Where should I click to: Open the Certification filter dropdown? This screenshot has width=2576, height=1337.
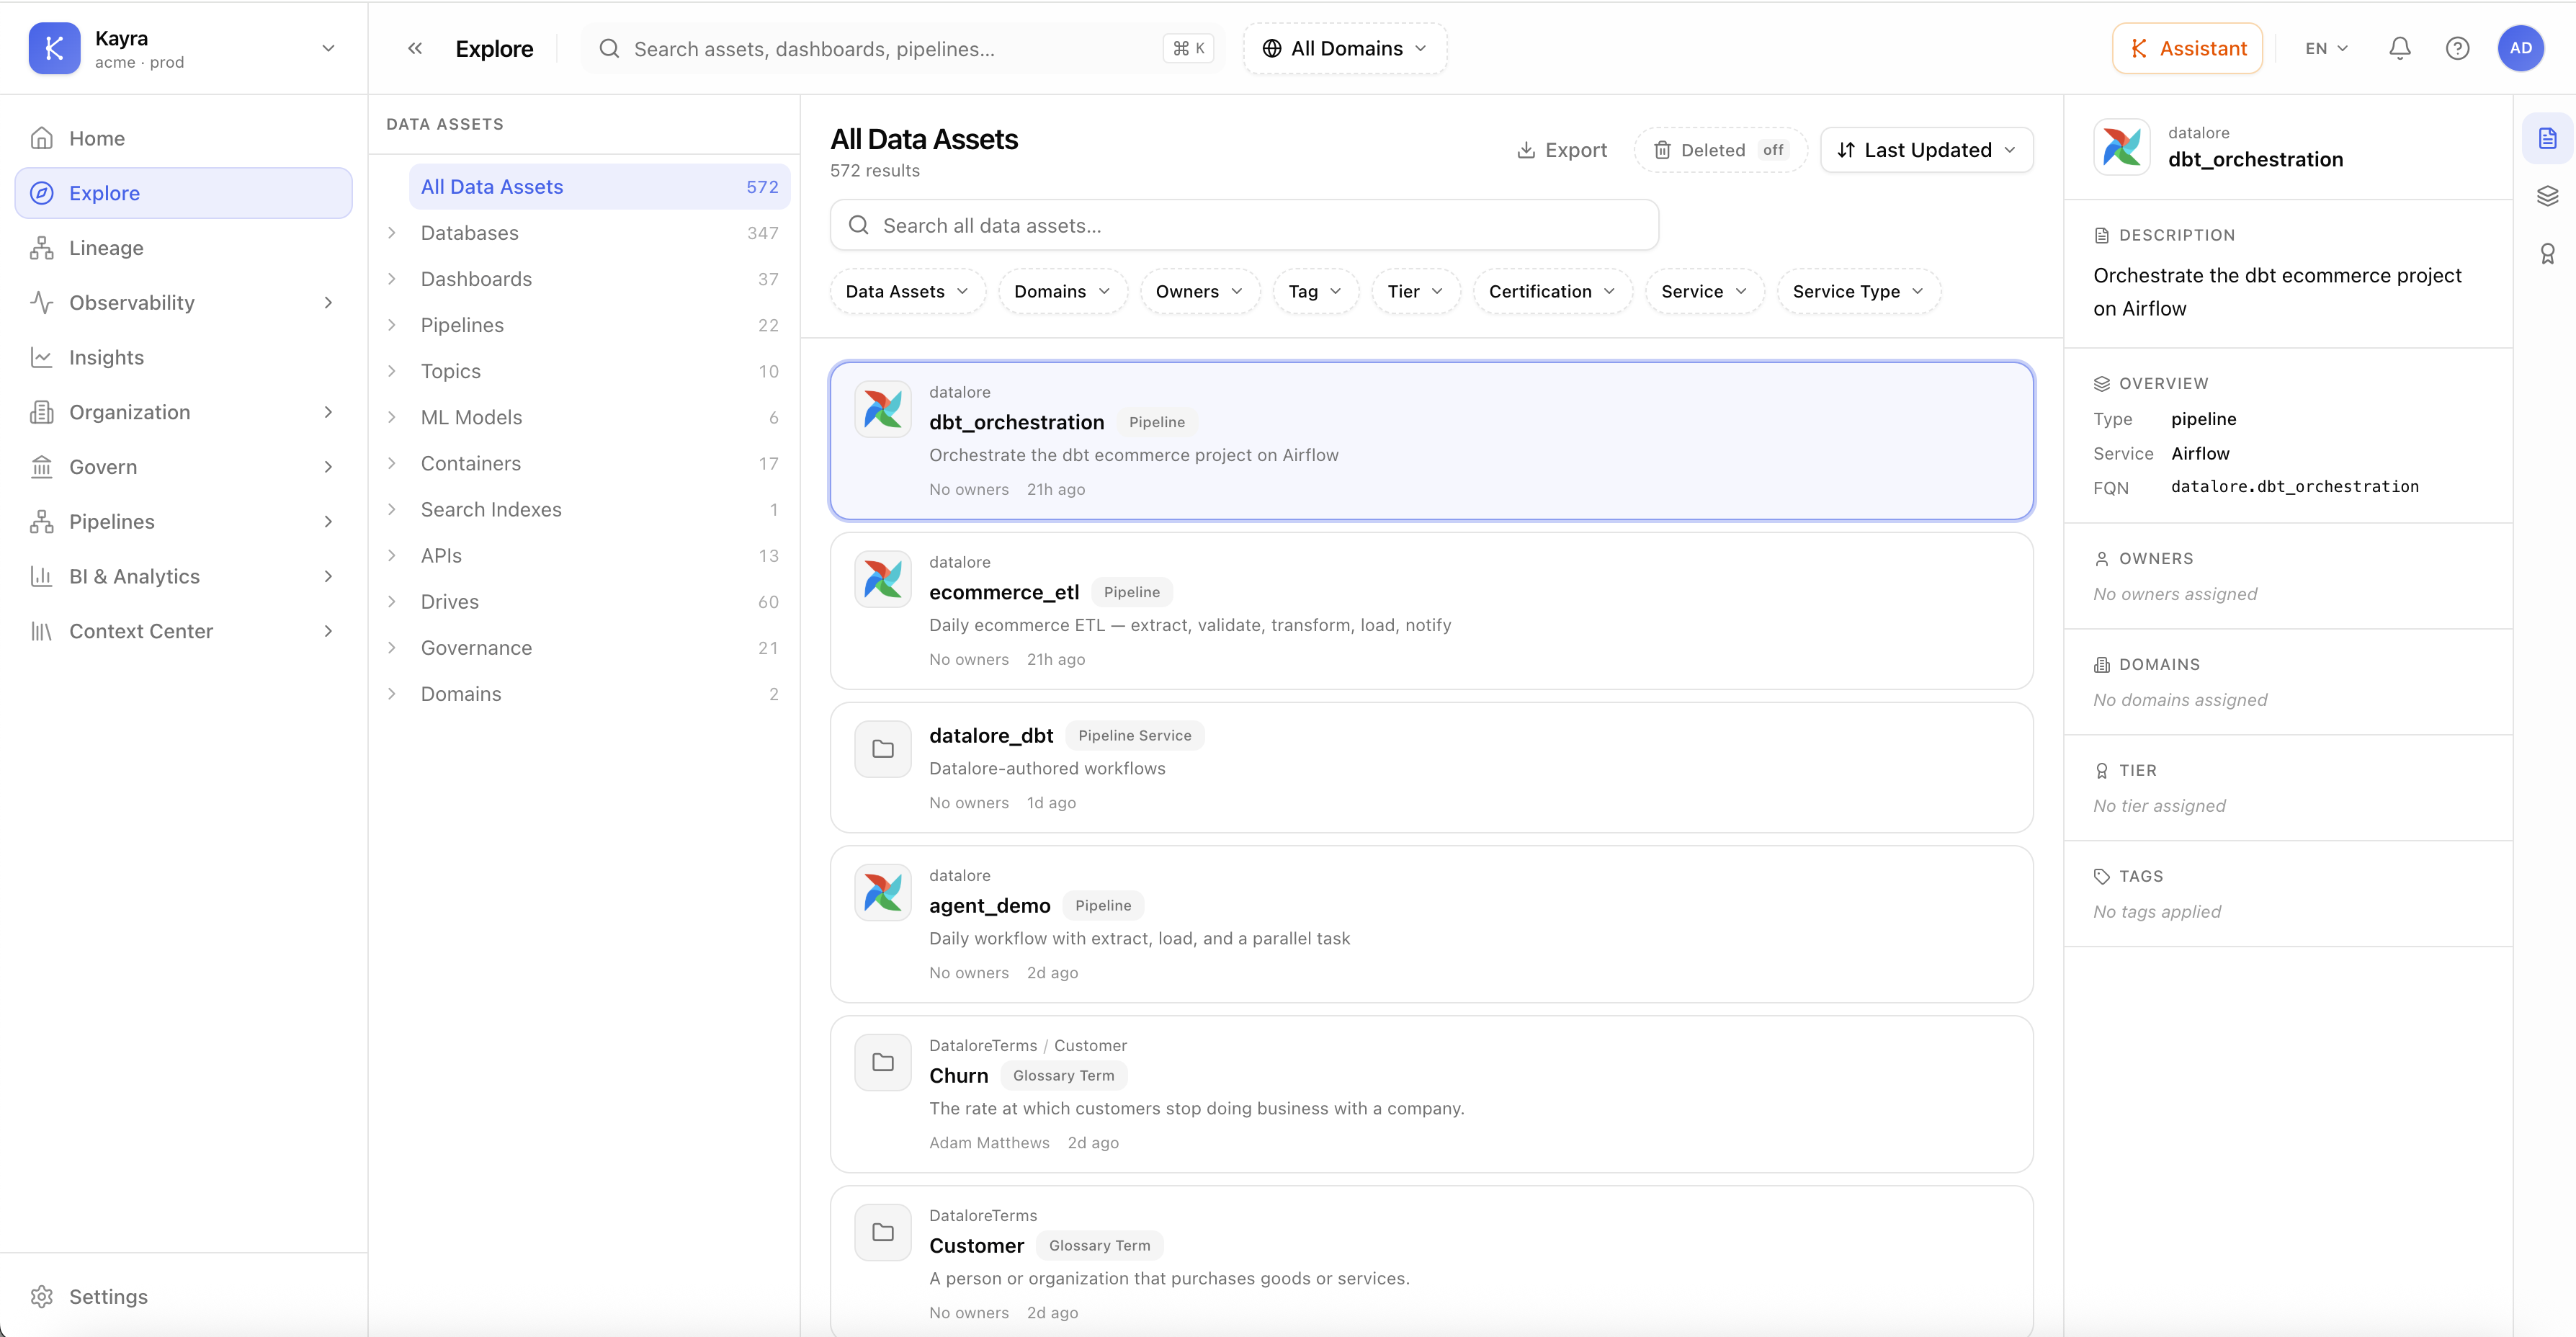1552,291
